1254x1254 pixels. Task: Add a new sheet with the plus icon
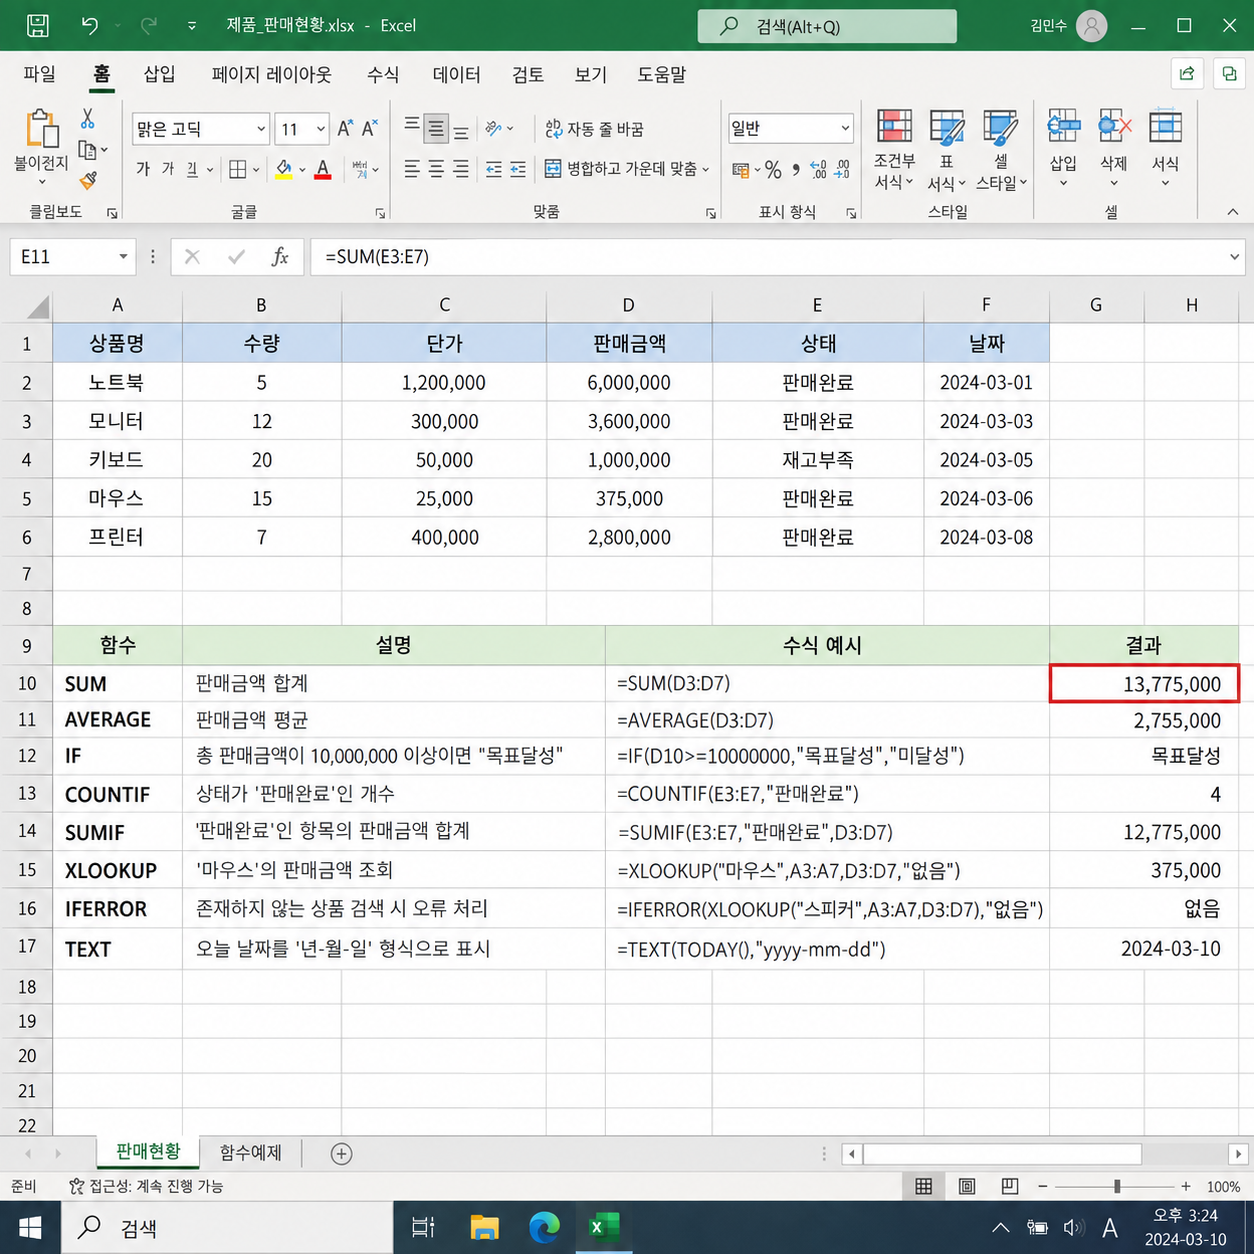coord(341,1154)
